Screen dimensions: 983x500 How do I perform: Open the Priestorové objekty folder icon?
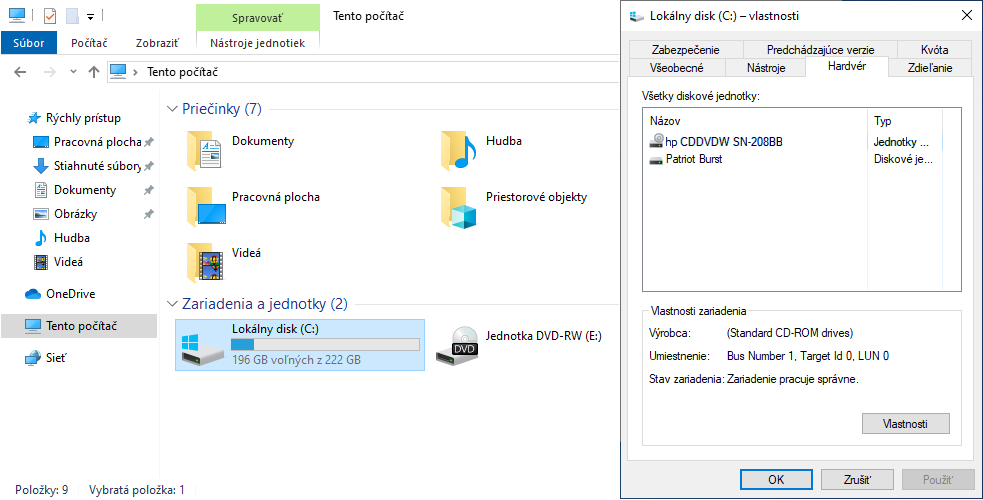click(458, 207)
